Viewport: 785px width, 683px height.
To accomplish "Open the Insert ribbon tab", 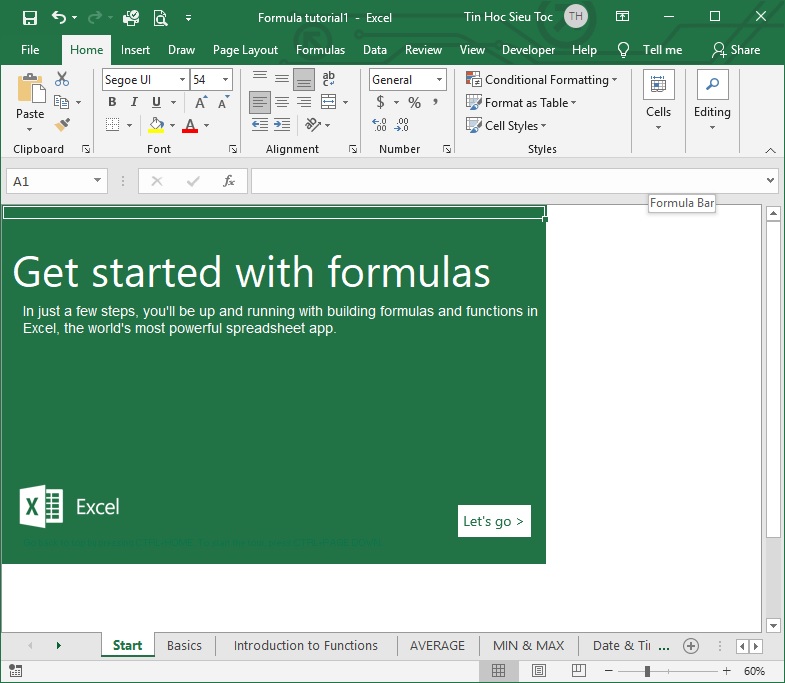I will coord(135,50).
